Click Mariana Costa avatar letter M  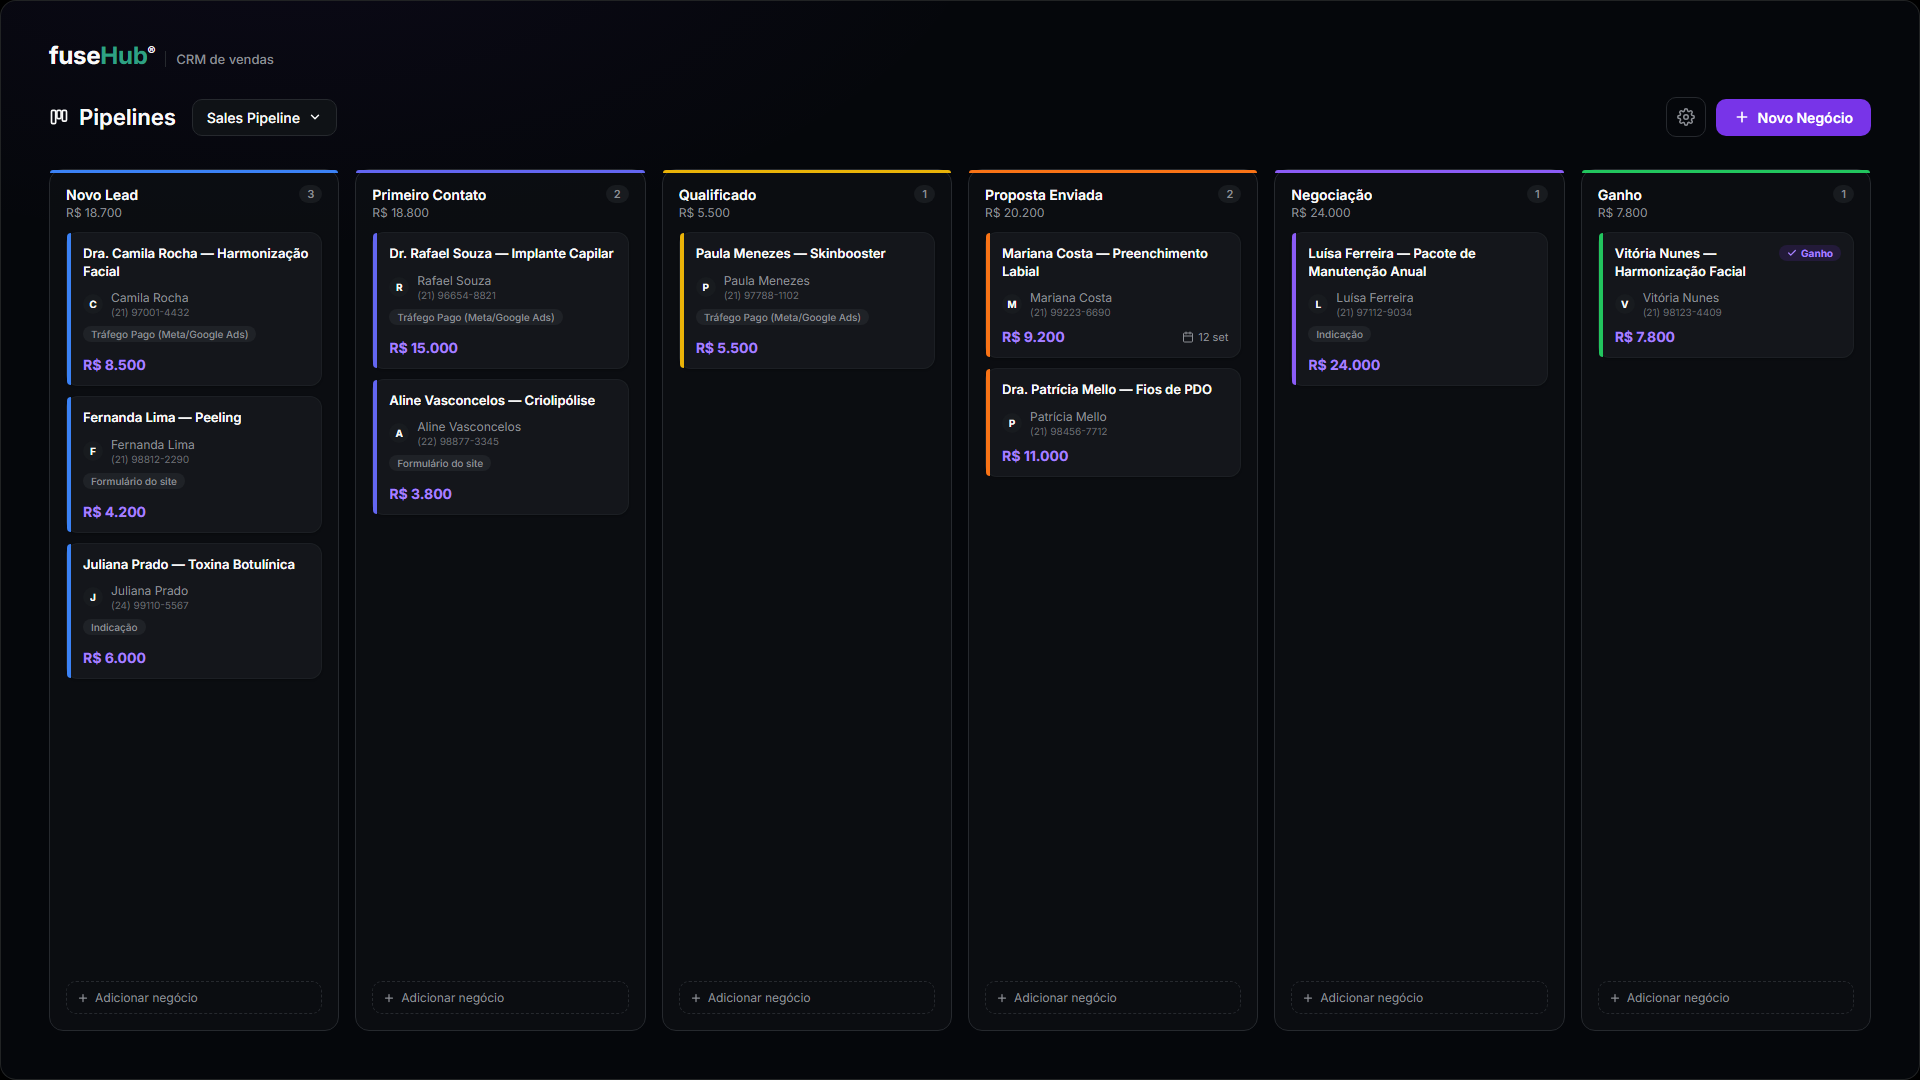pos(1012,304)
